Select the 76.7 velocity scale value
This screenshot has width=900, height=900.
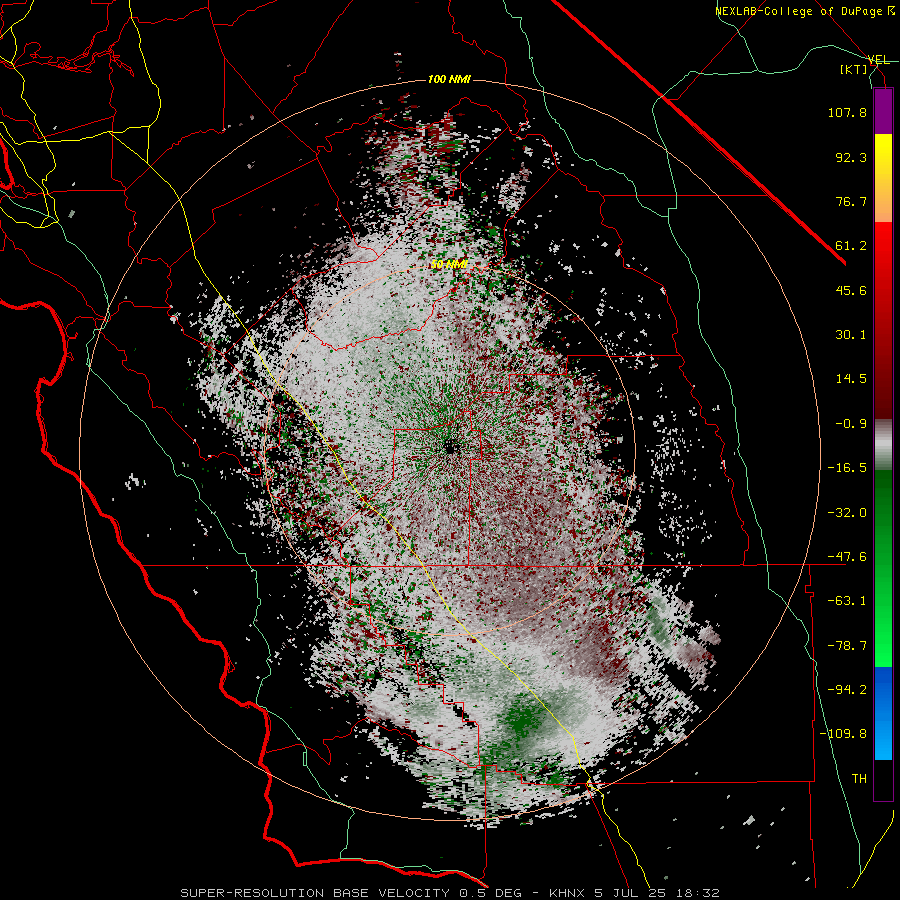point(851,201)
